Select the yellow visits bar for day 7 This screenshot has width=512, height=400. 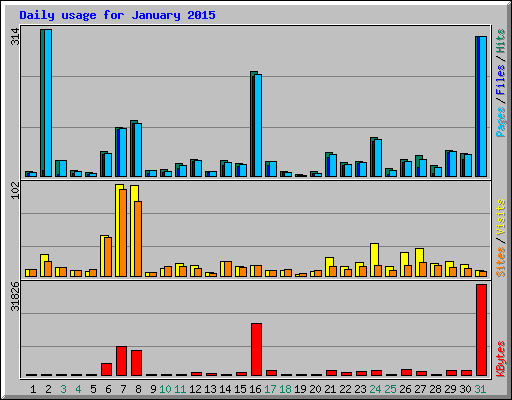pos(117,230)
